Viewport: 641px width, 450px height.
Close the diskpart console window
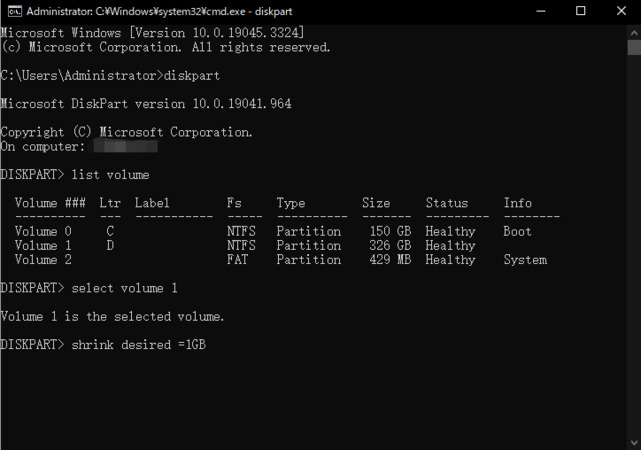[x=622, y=12]
